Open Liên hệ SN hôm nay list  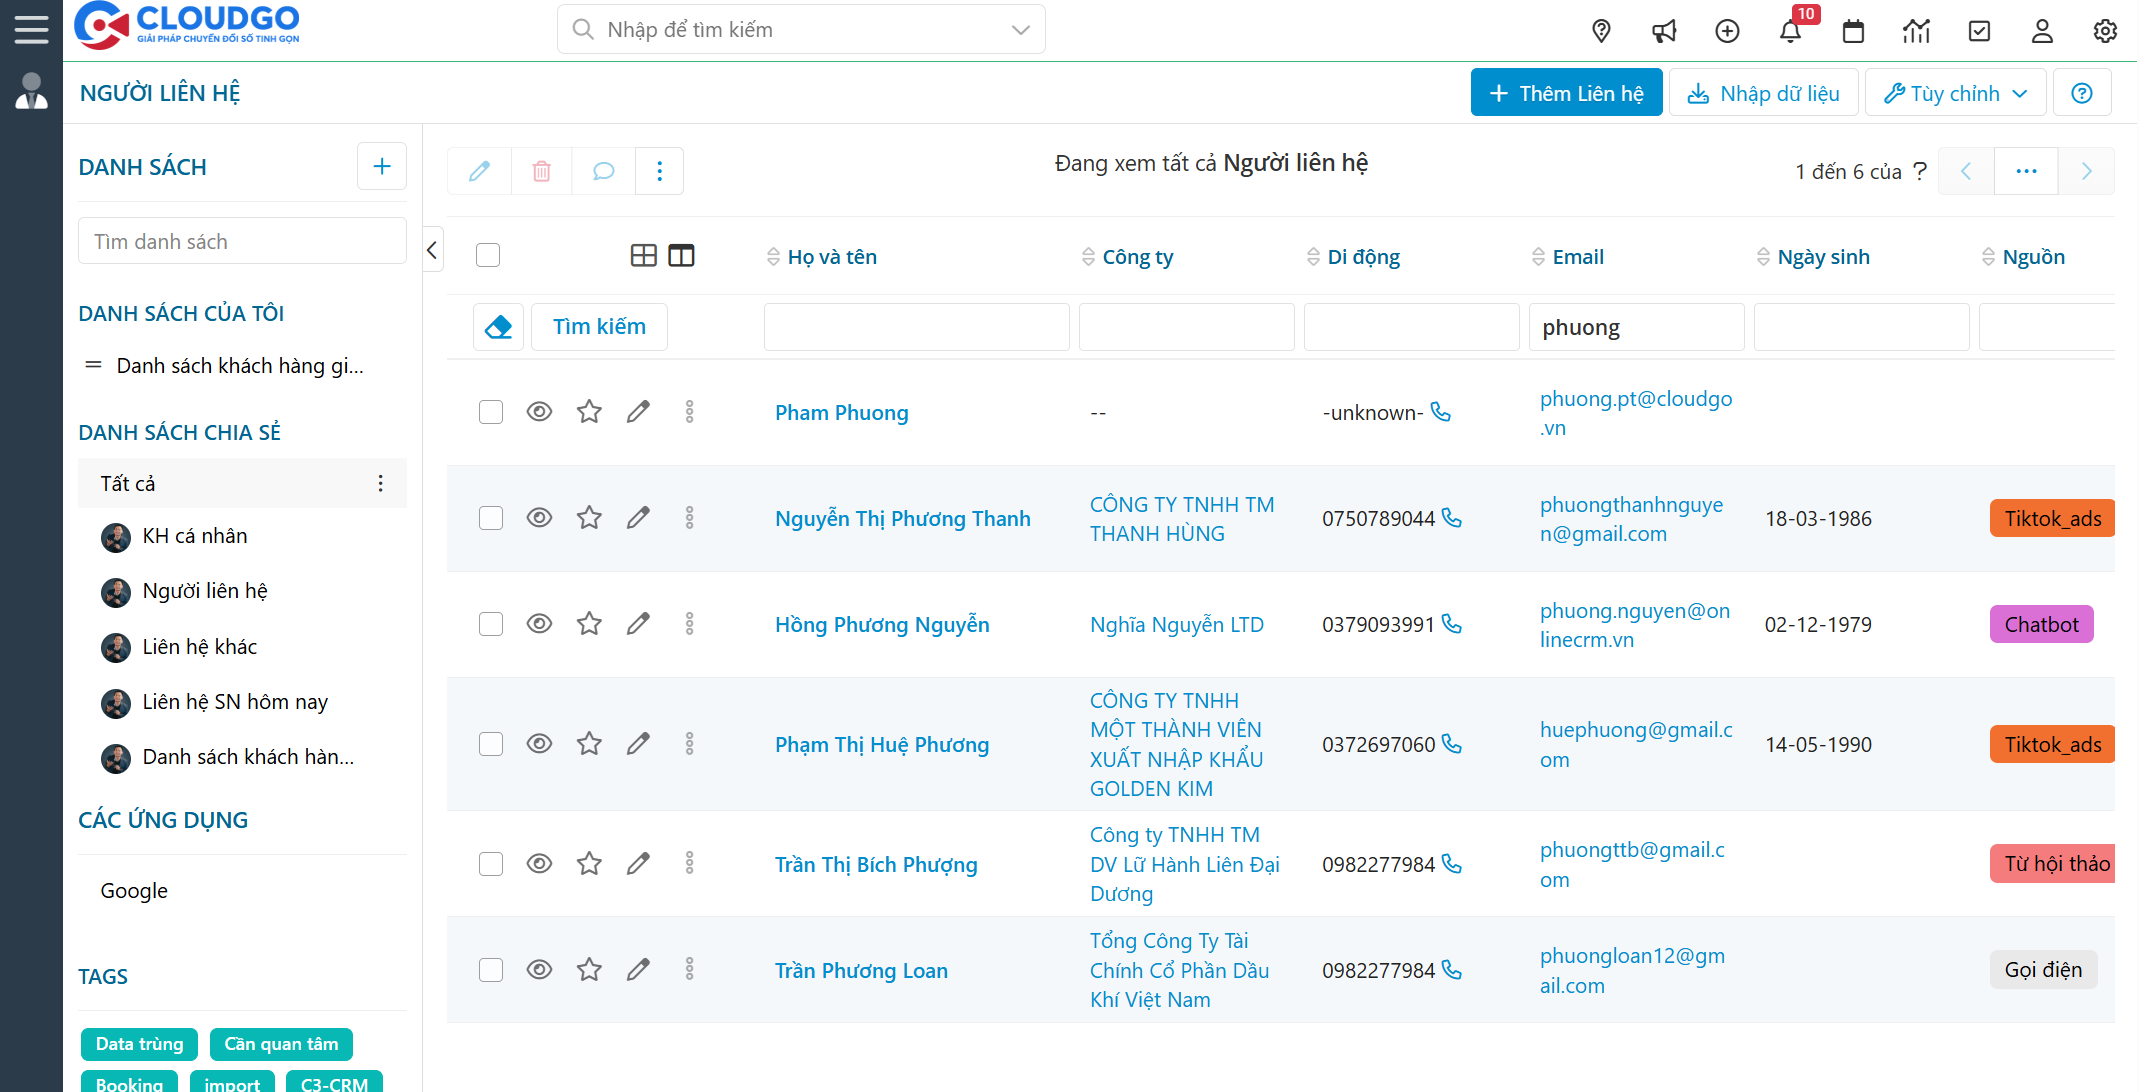(235, 702)
